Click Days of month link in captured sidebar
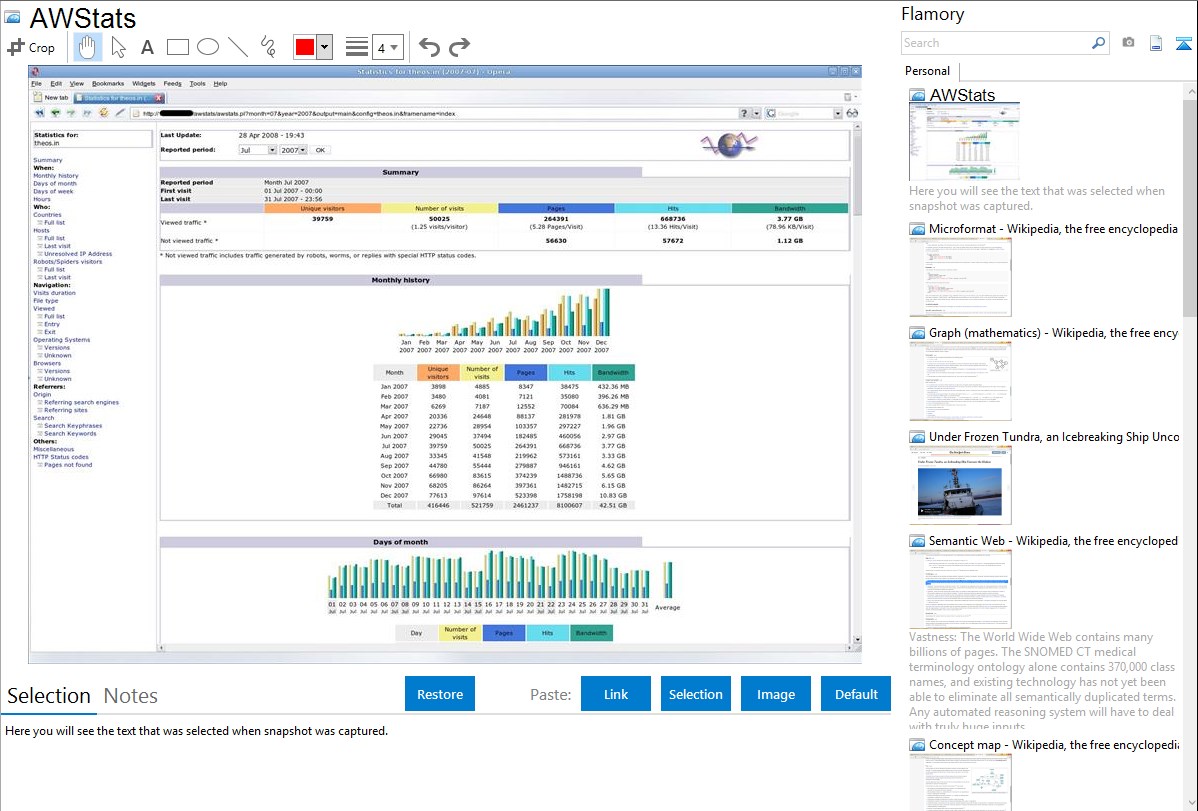 click(x=55, y=183)
